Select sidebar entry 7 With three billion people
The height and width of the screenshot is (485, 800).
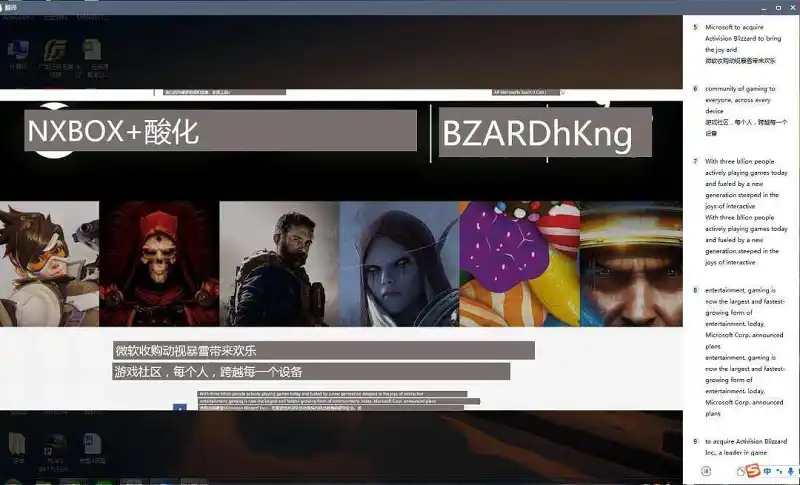(739, 211)
